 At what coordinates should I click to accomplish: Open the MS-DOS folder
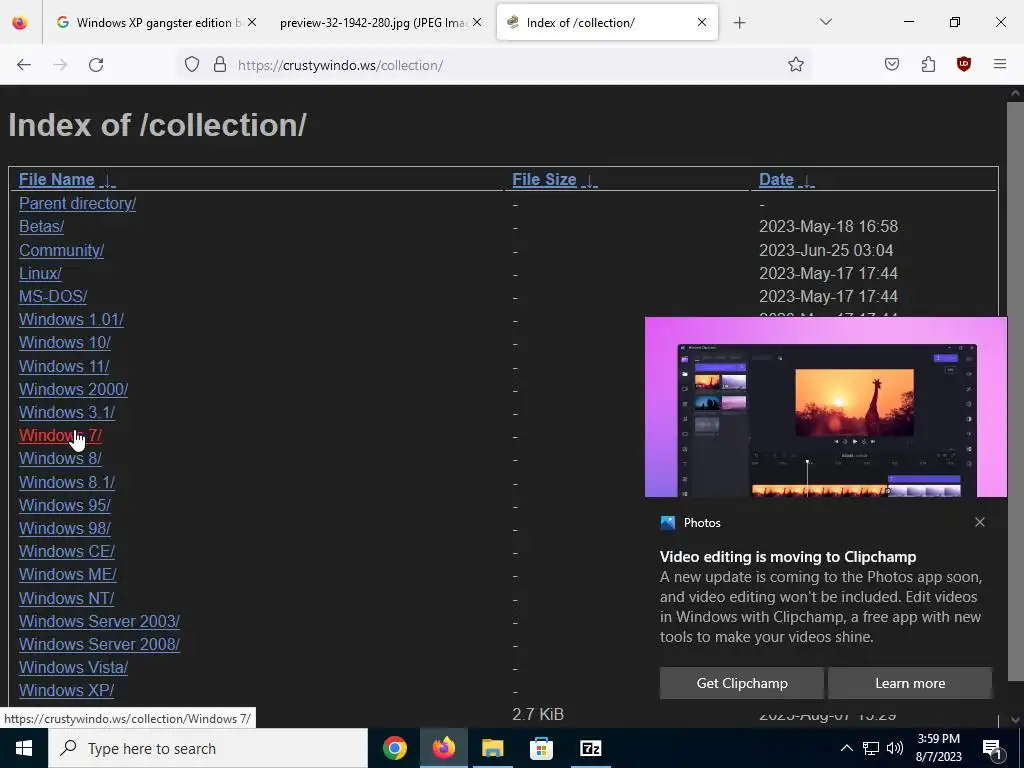click(53, 296)
